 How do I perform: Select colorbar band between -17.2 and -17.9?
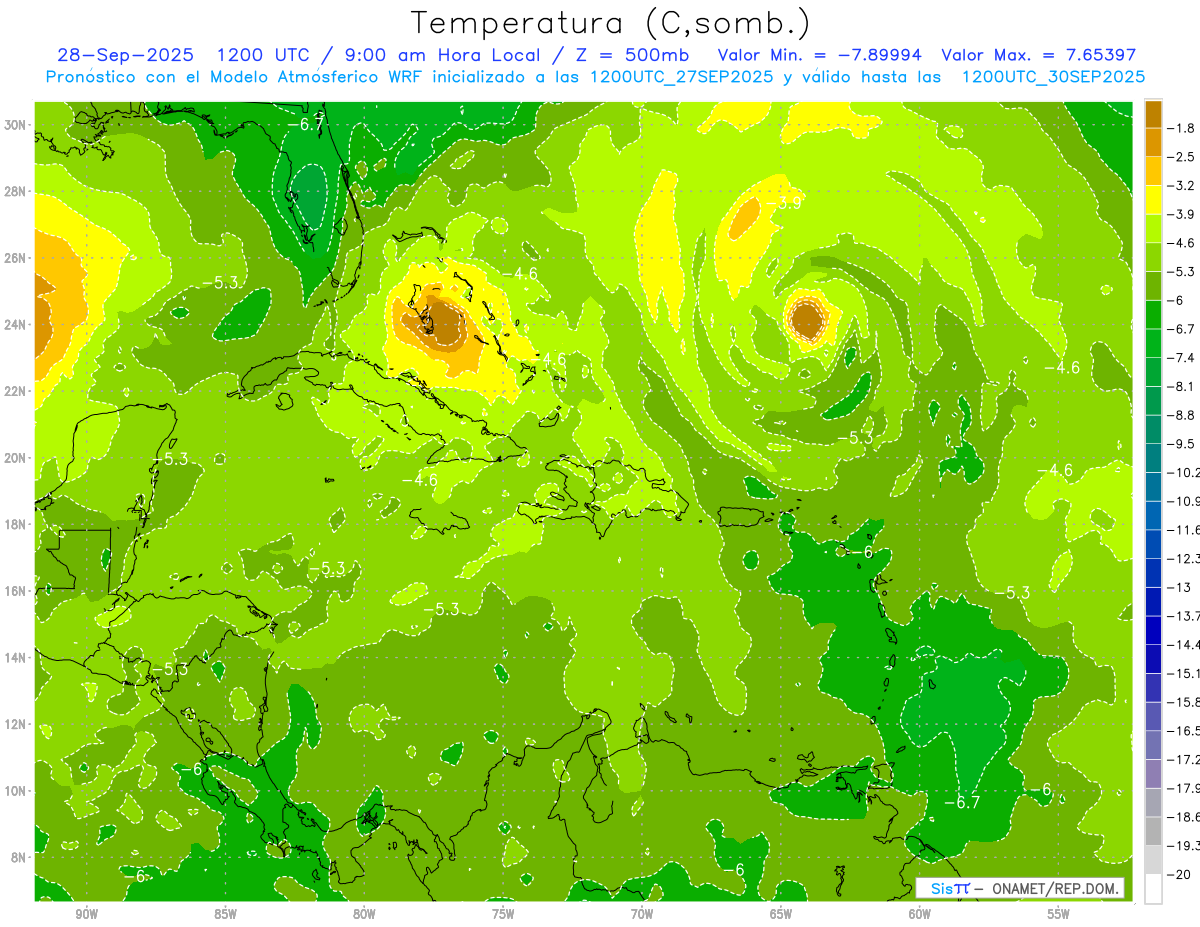coord(1153,773)
